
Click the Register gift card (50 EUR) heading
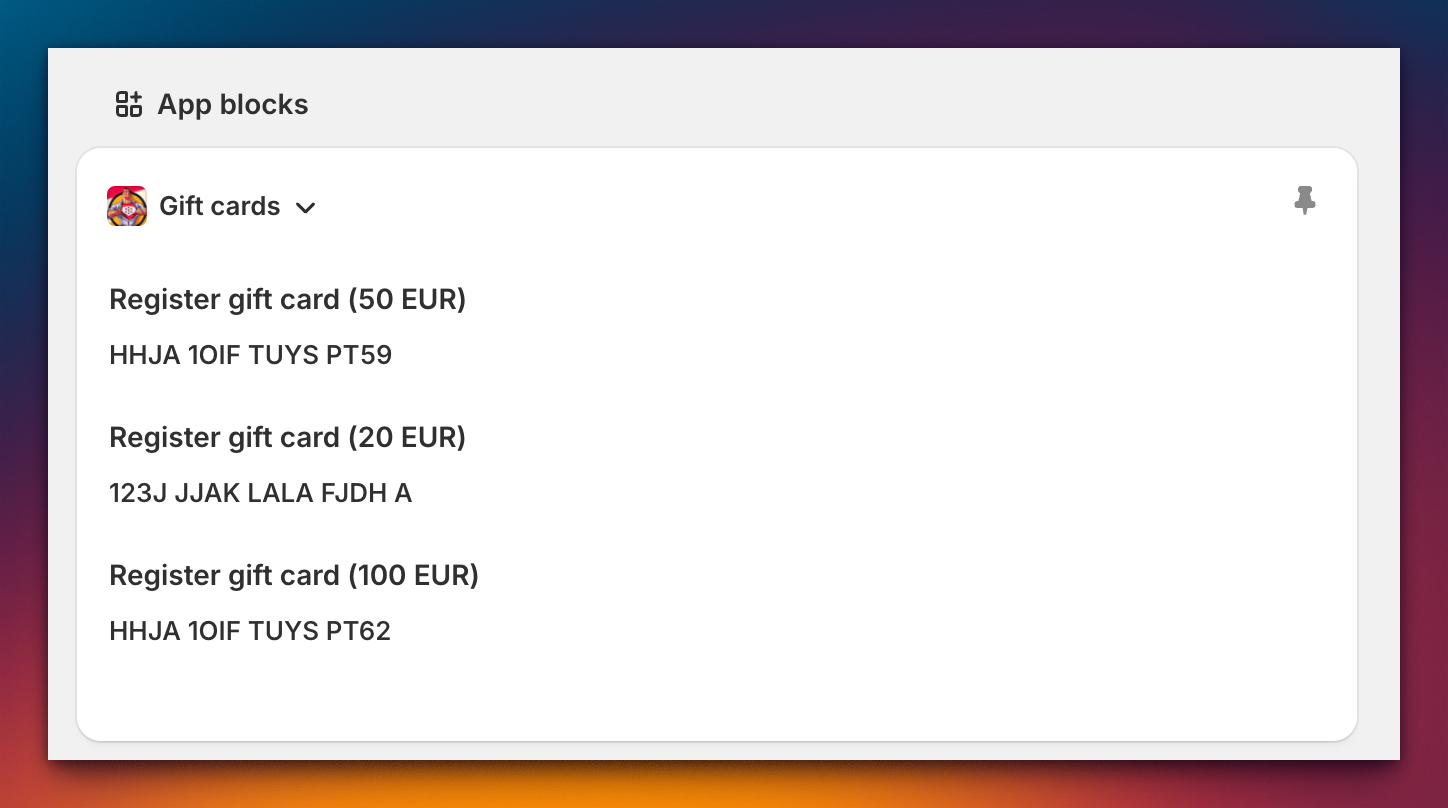[287, 299]
